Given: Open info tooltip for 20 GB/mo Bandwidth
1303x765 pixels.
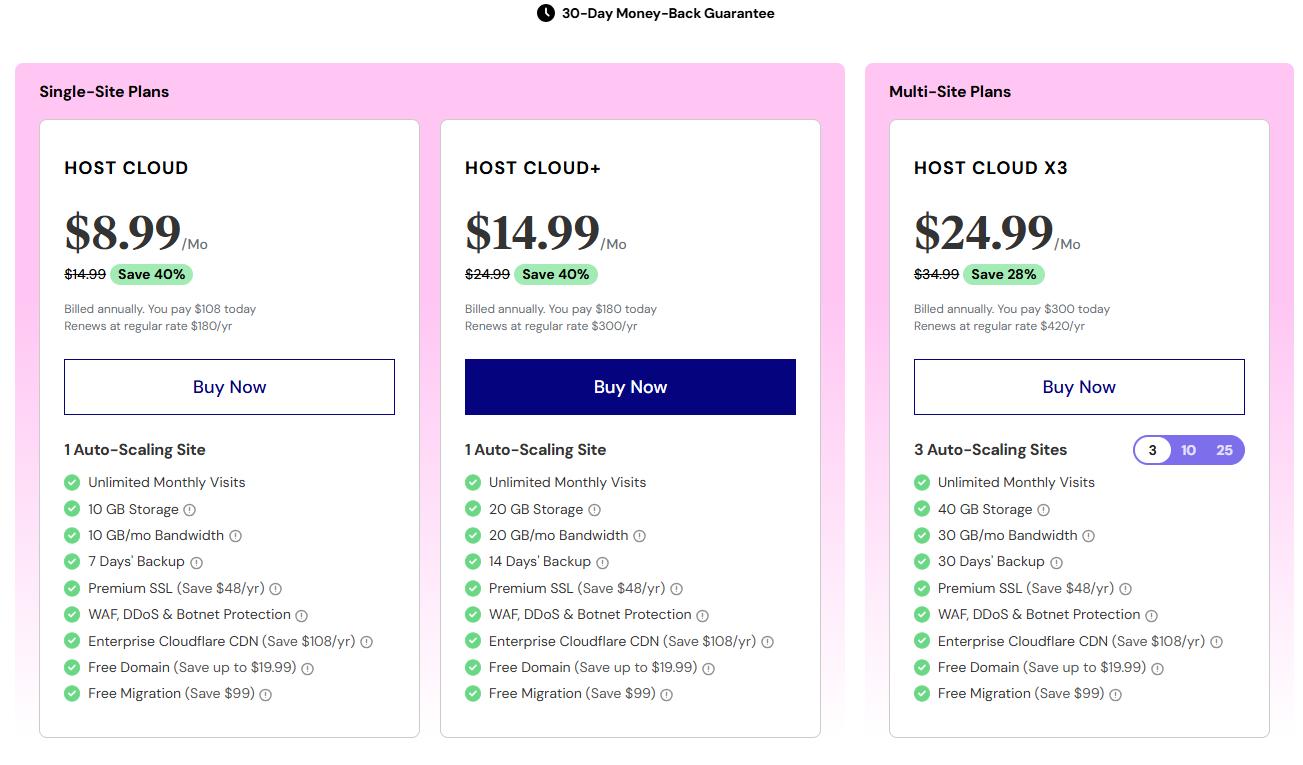Looking at the screenshot, I should [x=639, y=536].
